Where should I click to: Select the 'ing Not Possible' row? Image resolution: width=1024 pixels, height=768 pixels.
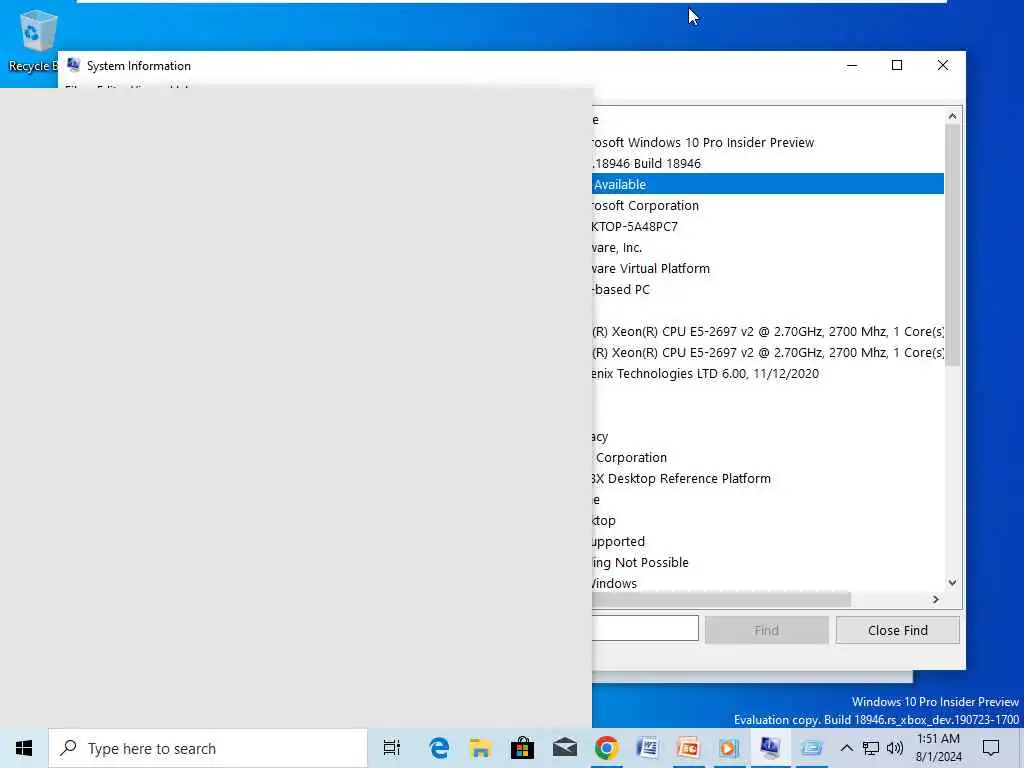click(x=768, y=562)
